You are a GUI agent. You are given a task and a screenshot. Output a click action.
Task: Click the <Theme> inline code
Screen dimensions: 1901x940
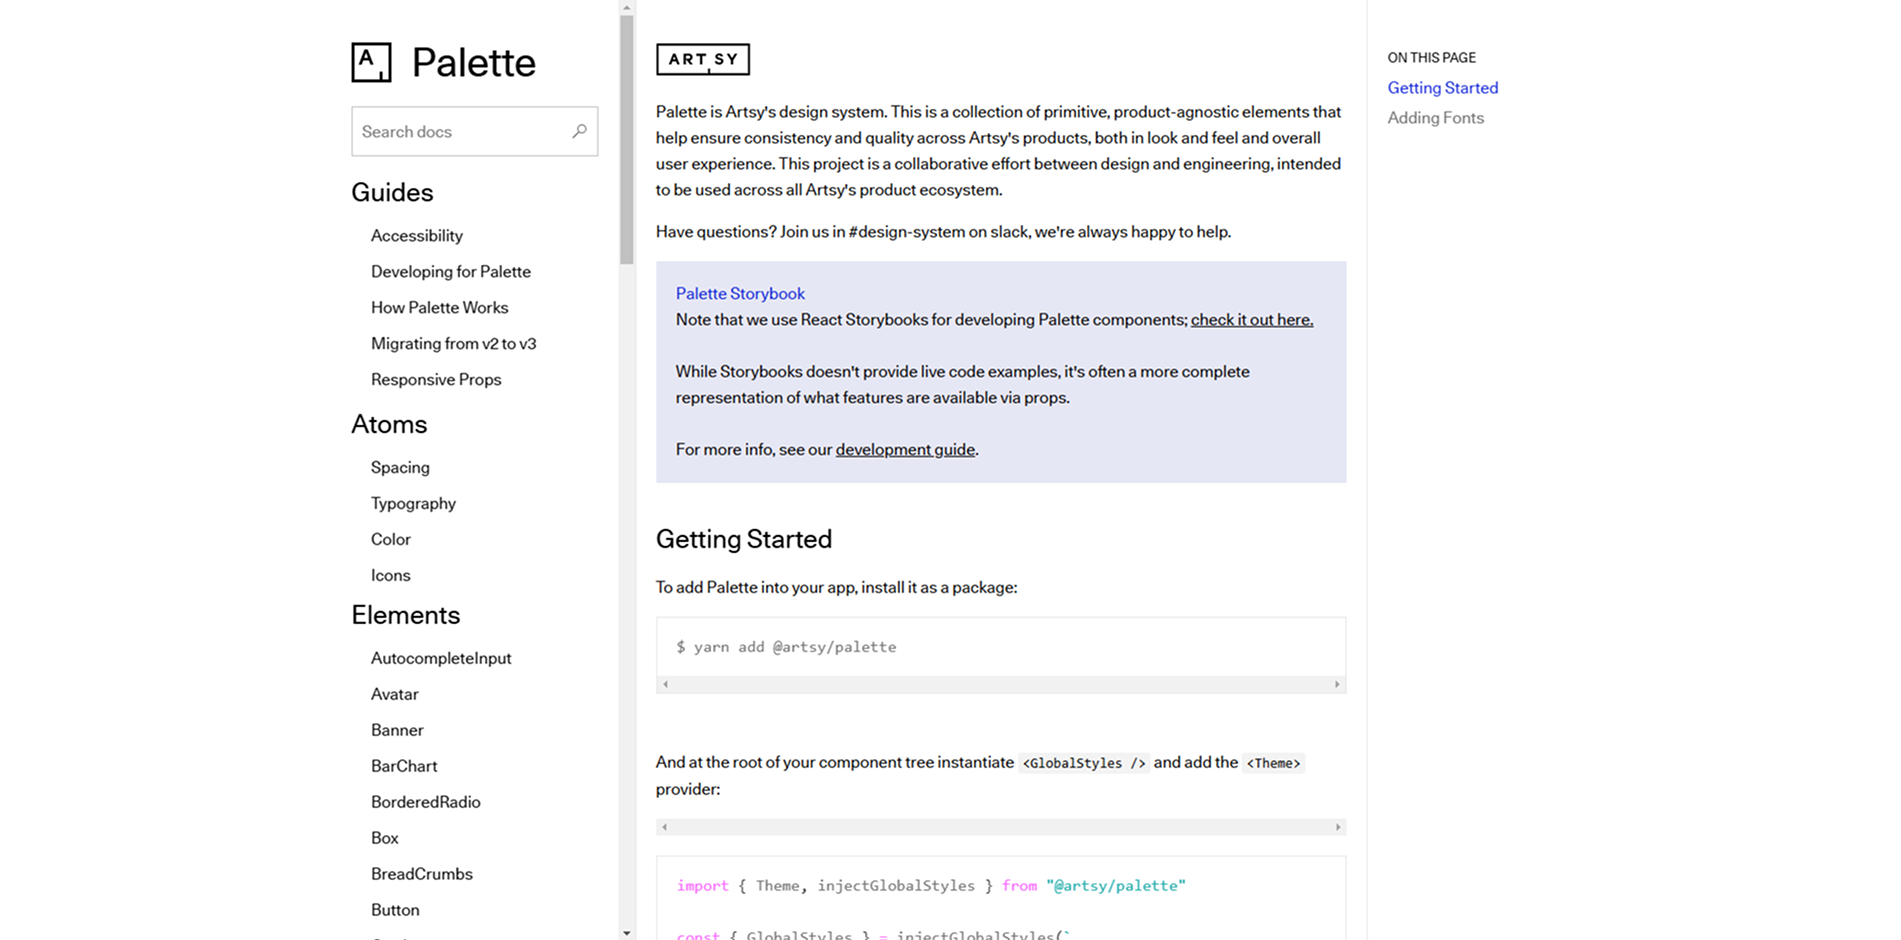click(1273, 763)
